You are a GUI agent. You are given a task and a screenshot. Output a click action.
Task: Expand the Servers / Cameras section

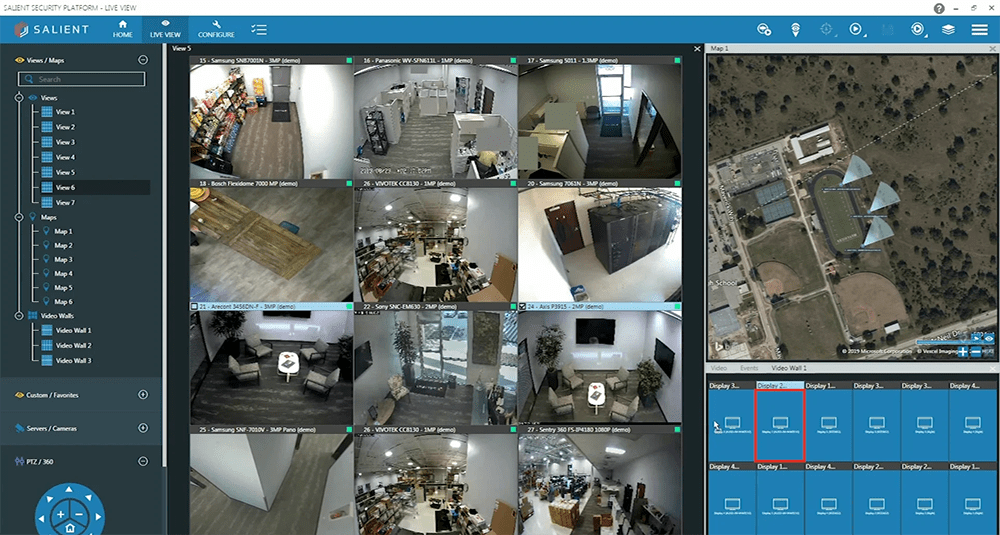pos(143,428)
